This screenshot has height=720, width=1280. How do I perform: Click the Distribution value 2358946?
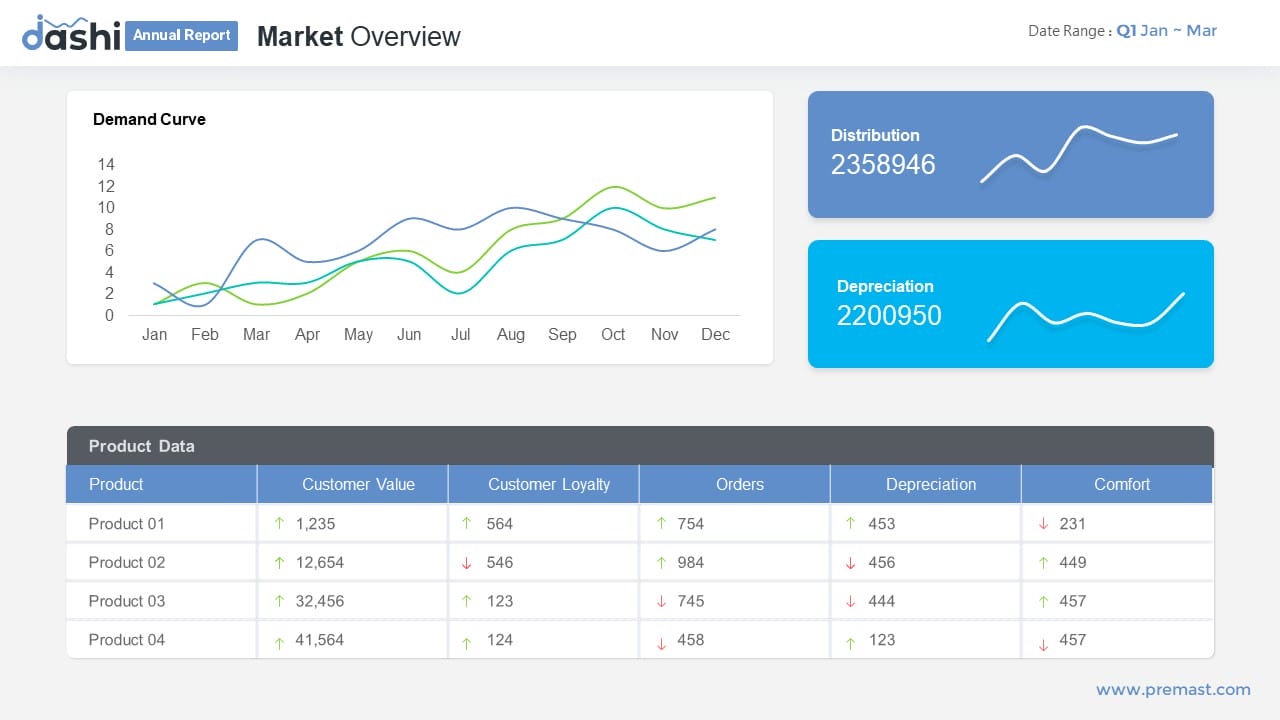tap(883, 165)
